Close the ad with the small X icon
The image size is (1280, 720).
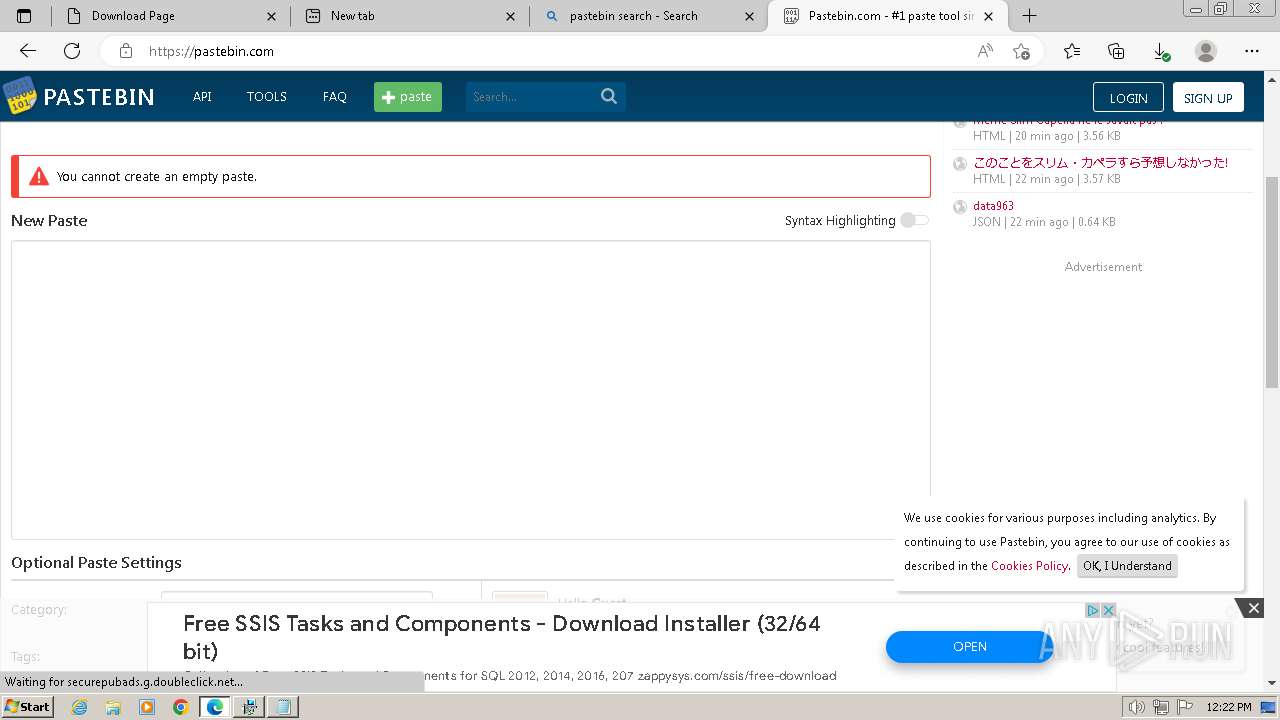tap(1108, 610)
